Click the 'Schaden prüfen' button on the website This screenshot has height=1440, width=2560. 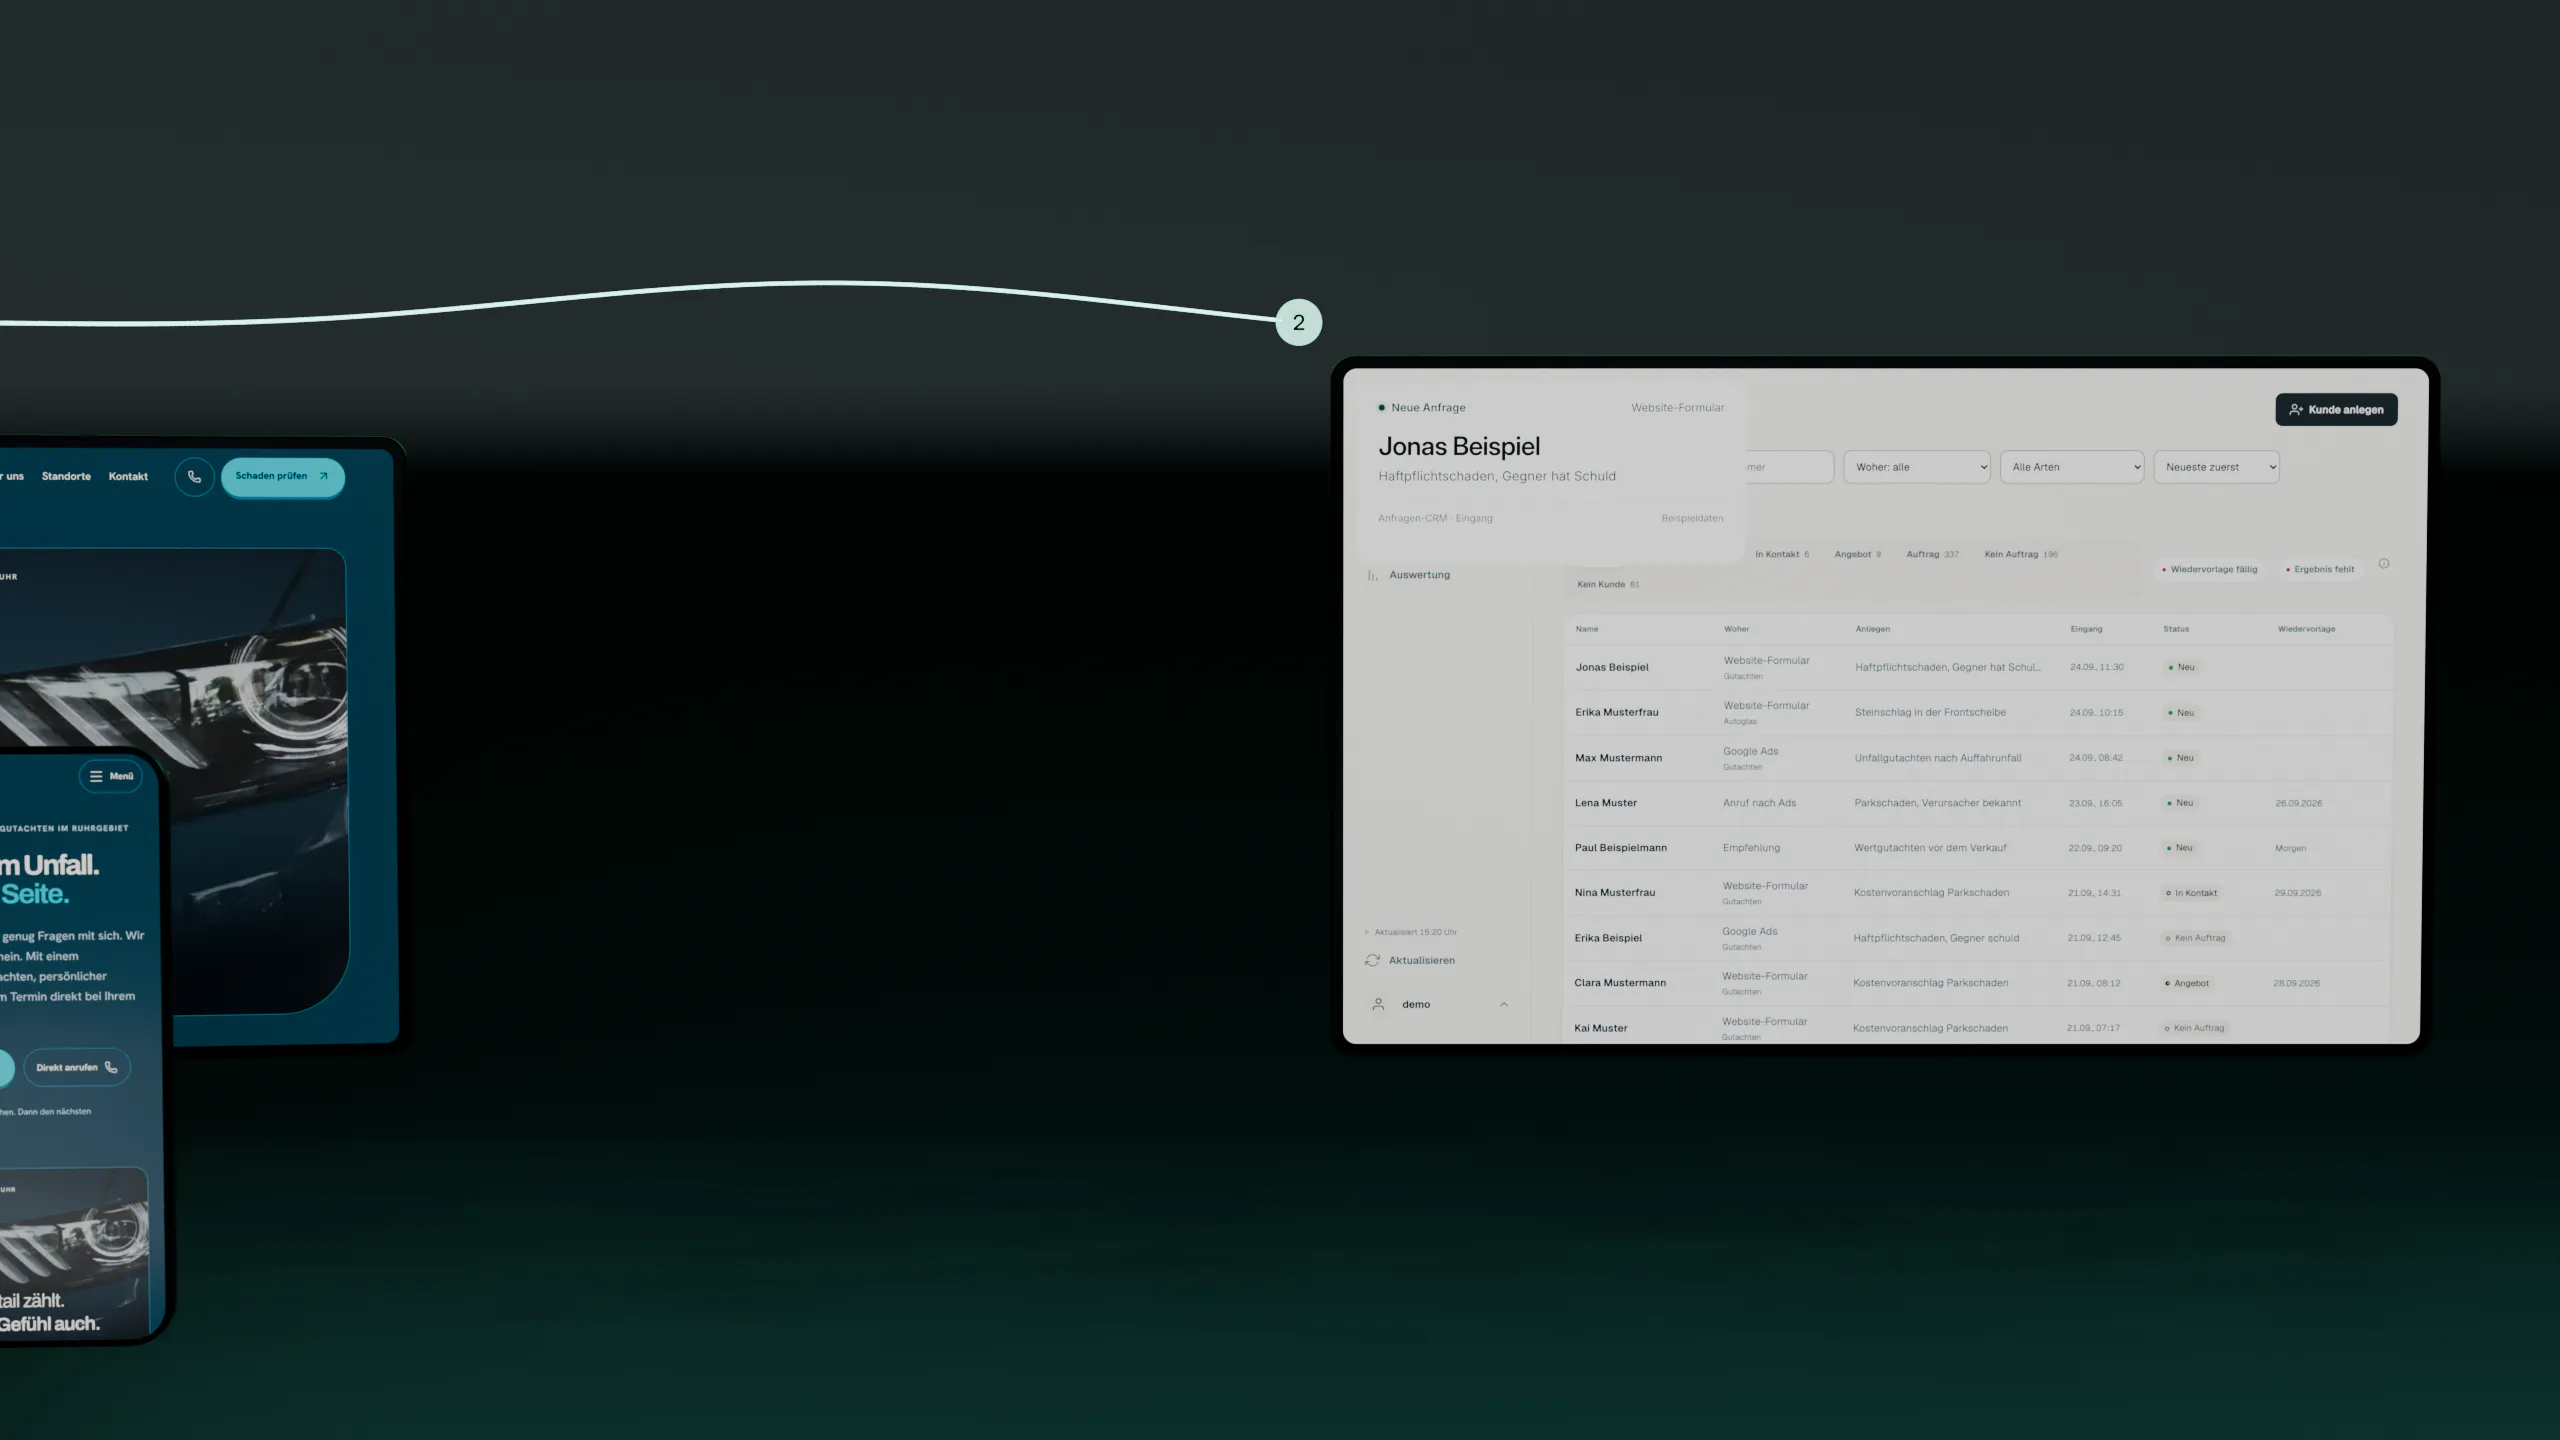283,477
